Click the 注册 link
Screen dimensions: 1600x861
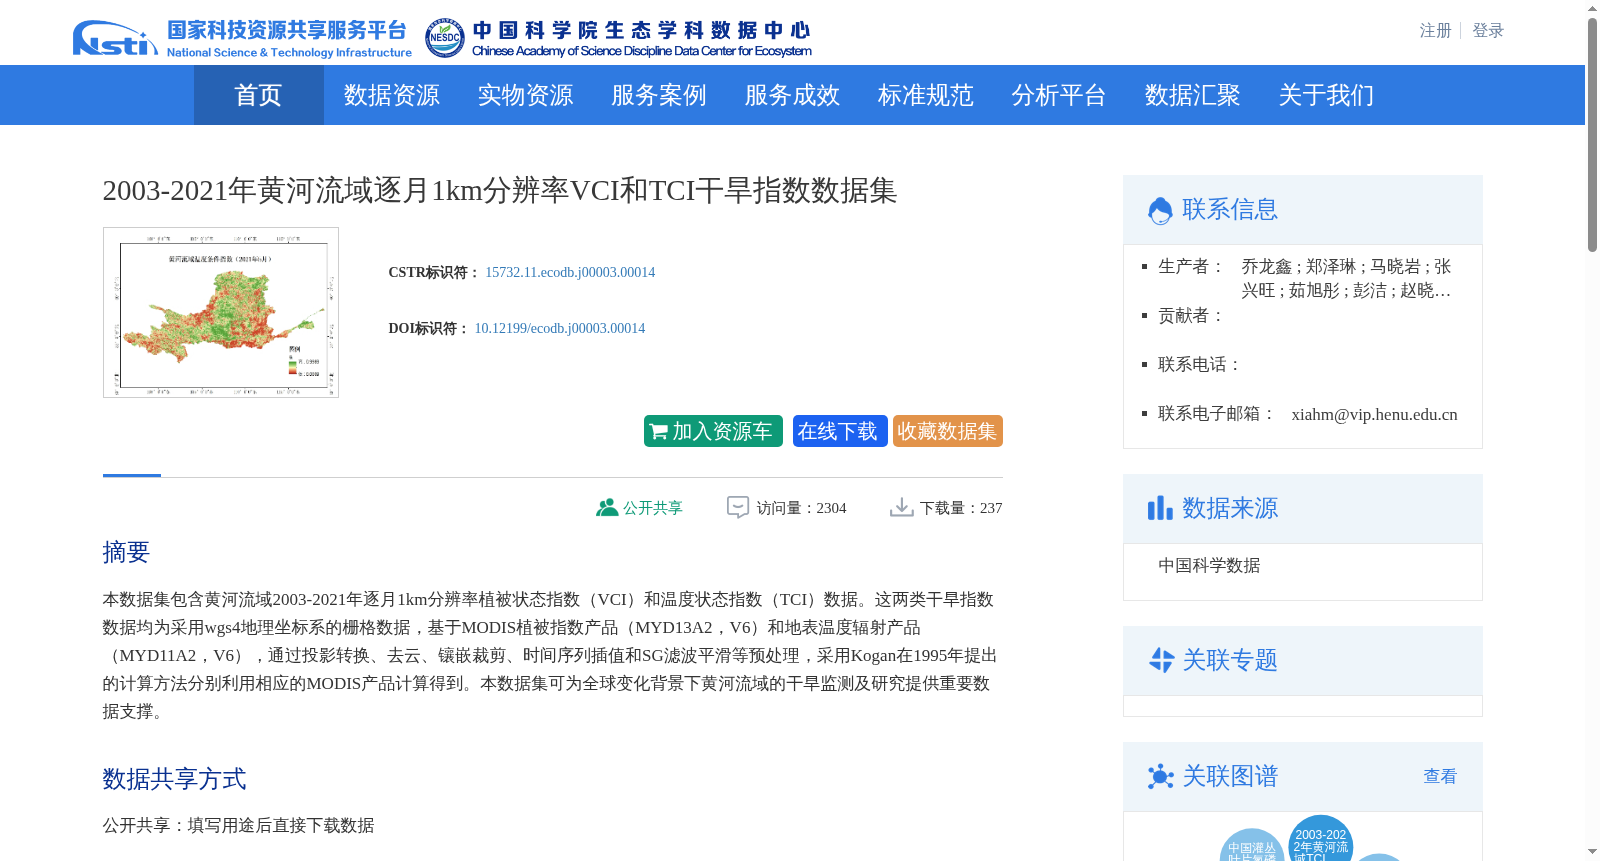tap(1435, 31)
